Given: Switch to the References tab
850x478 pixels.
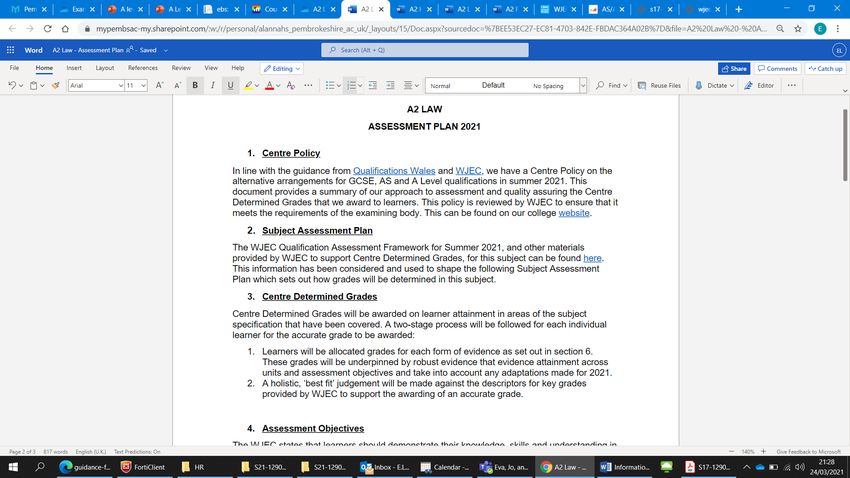Looking at the screenshot, I should [143, 68].
